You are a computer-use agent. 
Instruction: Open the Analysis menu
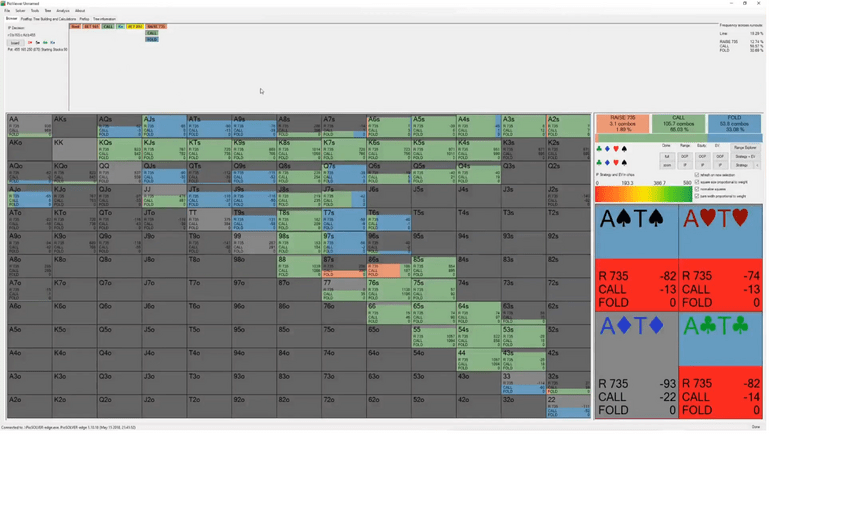pos(63,10)
